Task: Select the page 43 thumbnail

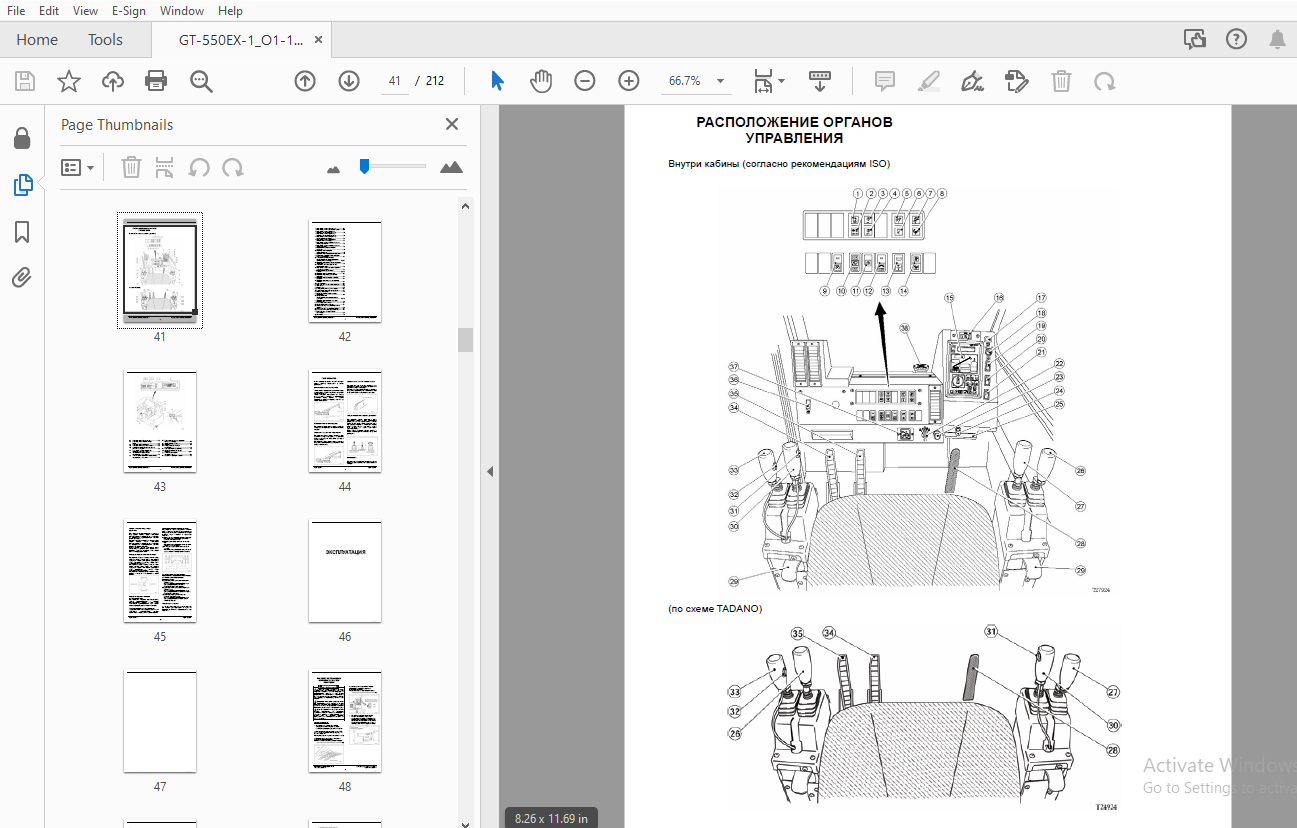Action: (160, 422)
